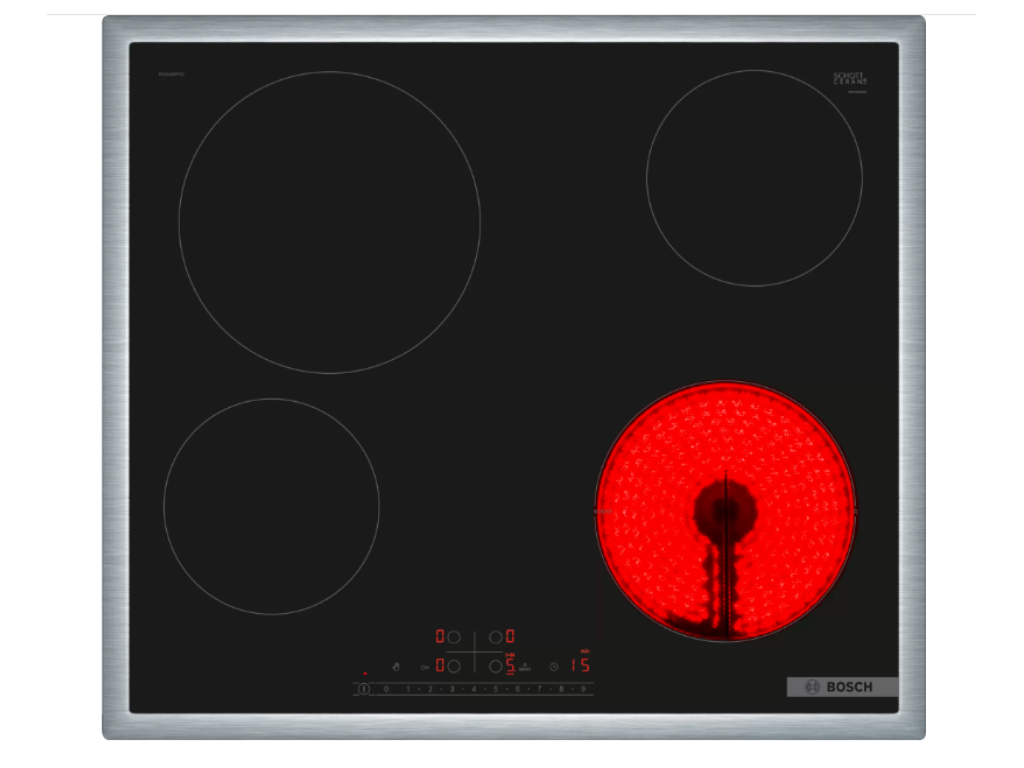Click the large rear-left cooking zone
Screen dimensions: 1024x768
pos(329,222)
